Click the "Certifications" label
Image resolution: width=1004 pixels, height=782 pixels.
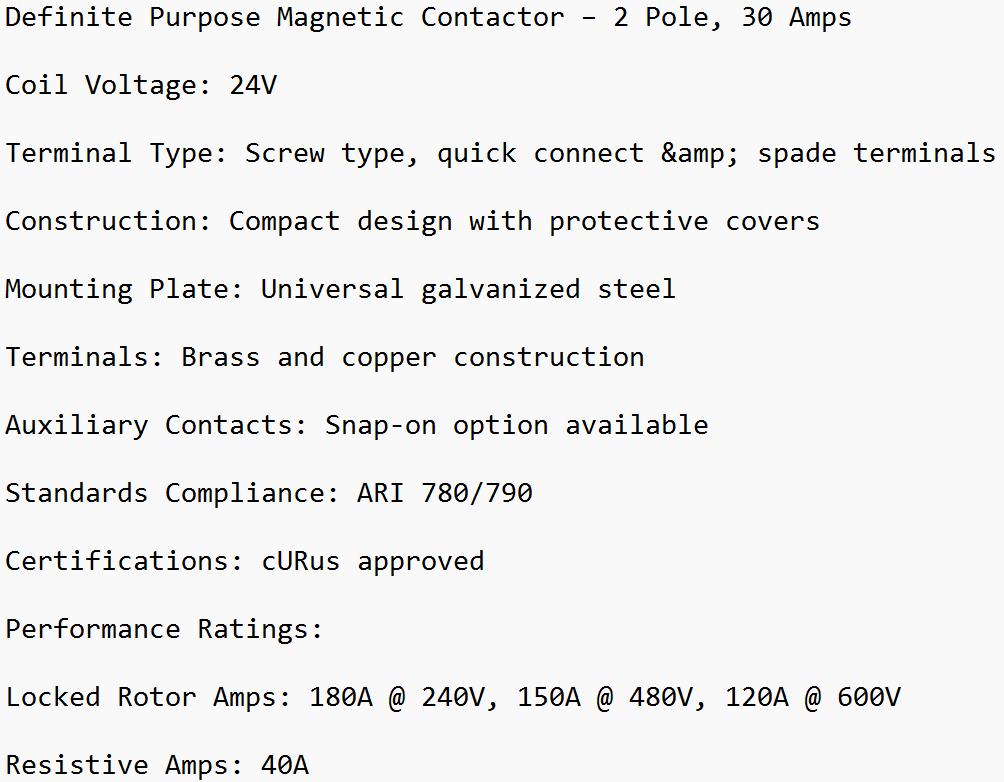coord(116,561)
